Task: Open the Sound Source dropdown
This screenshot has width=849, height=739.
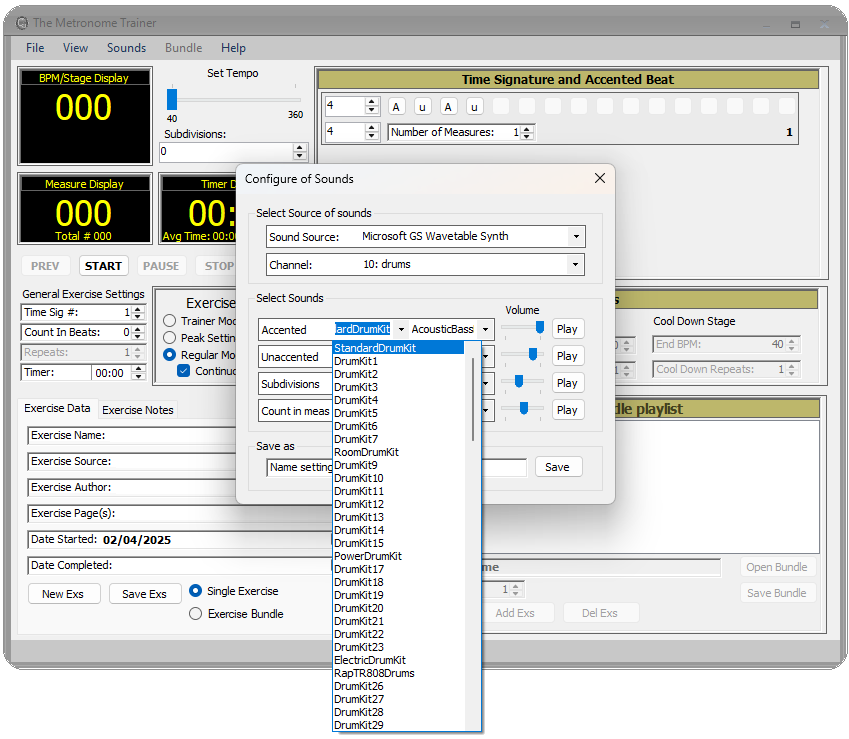Action: pyautogui.click(x=575, y=237)
